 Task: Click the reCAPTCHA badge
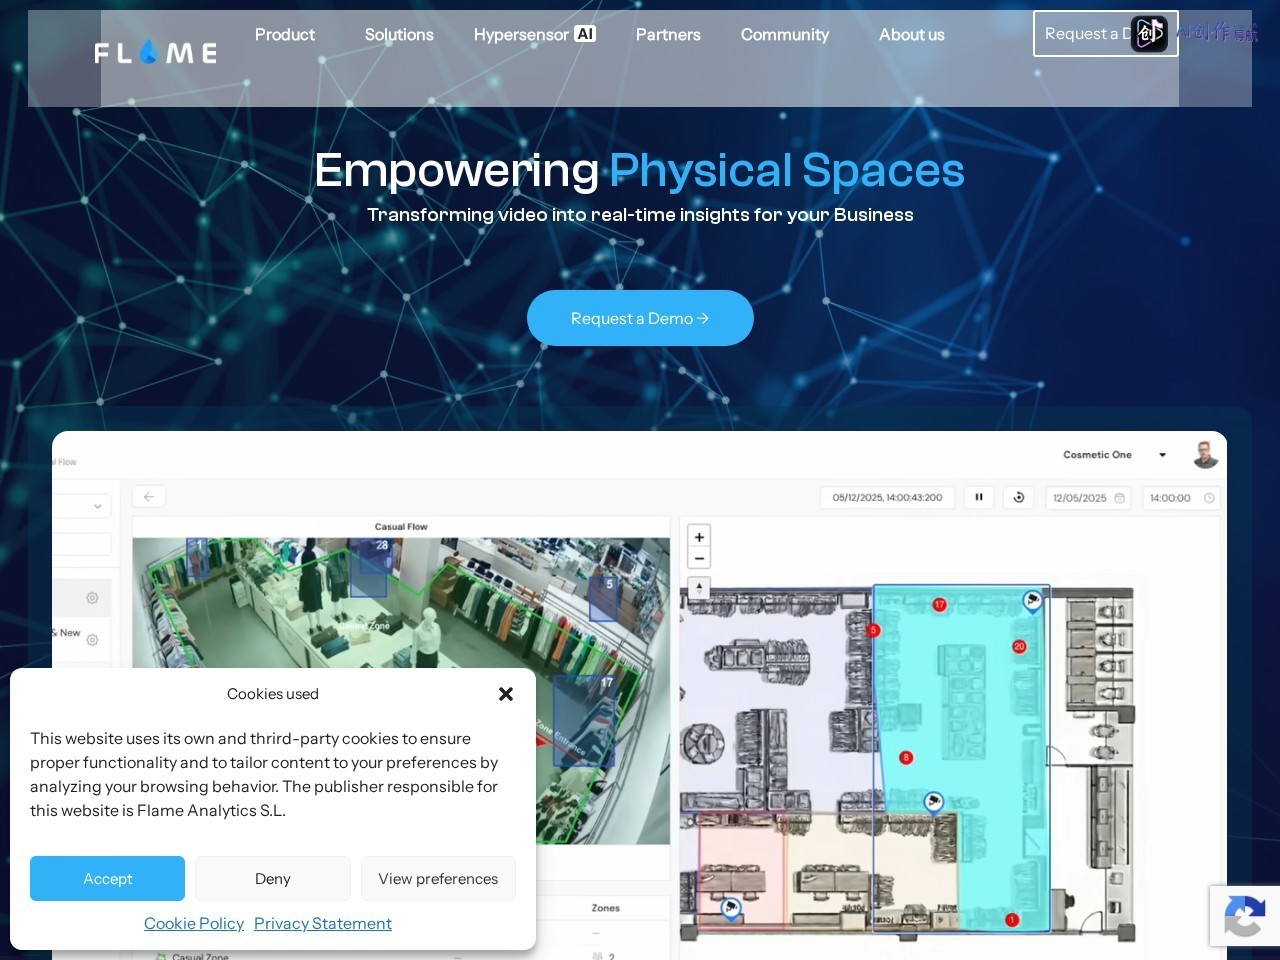[x=1244, y=916]
